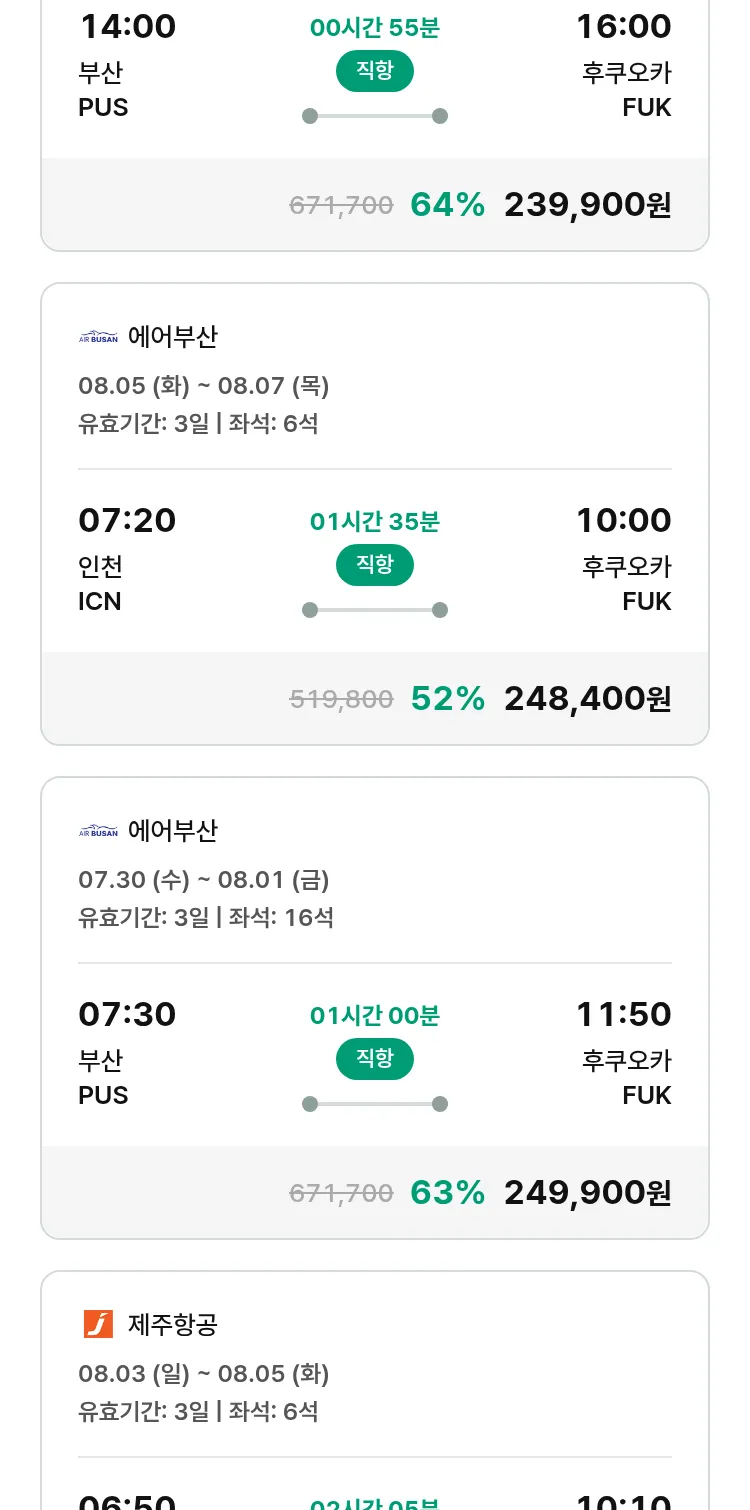Screen dimensions: 750x1510
Task: Click the 07:20 departure time from 인천
Action: pyautogui.click(x=127, y=520)
